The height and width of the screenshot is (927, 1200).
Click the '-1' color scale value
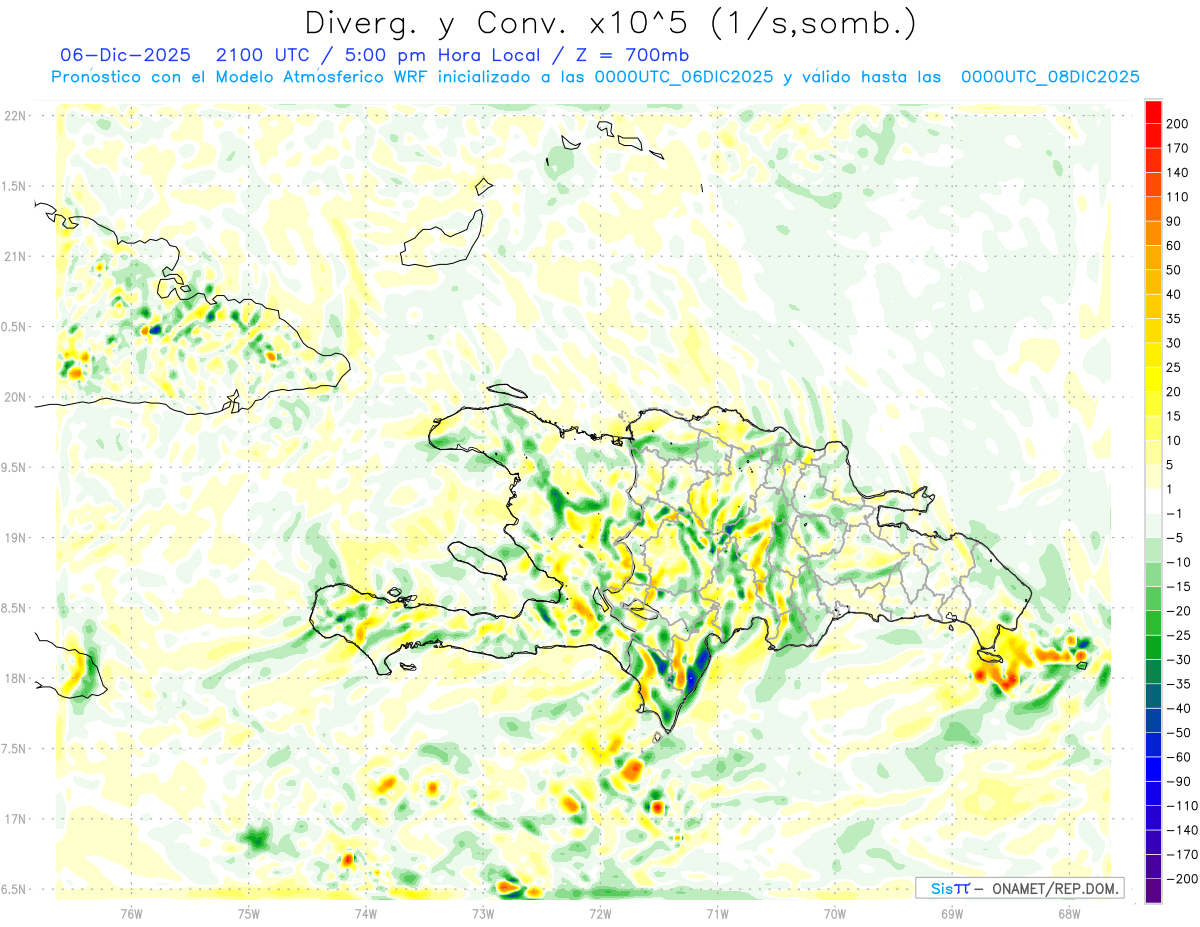tap(1174, 513)
